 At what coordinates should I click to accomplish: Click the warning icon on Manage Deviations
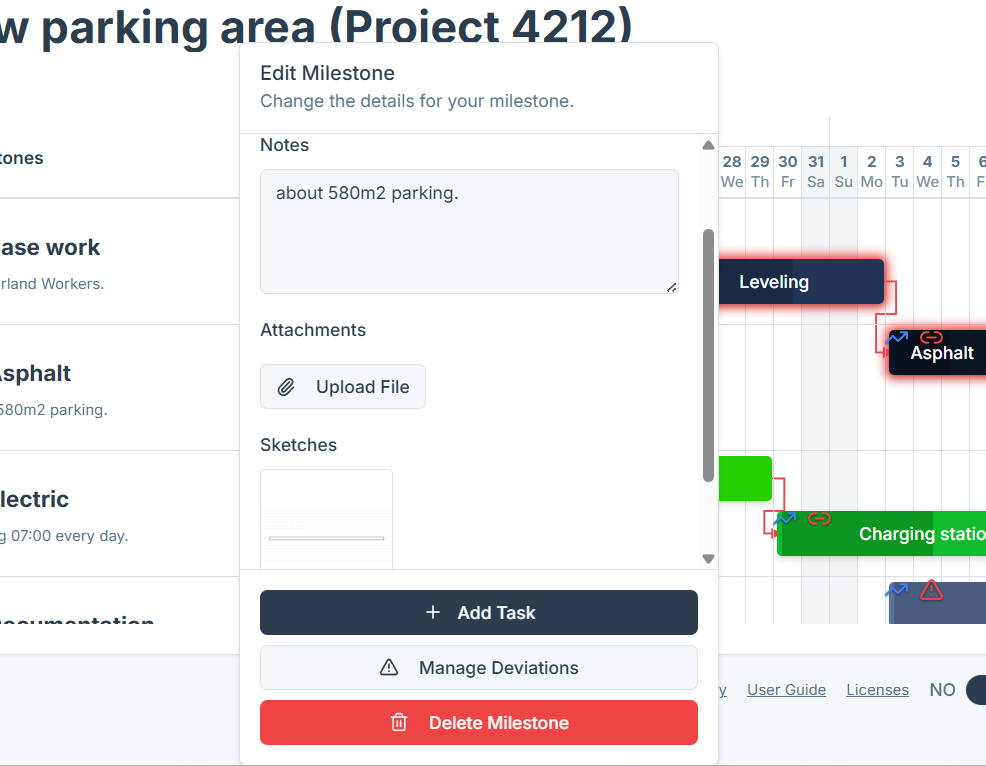tap(389, 667)
